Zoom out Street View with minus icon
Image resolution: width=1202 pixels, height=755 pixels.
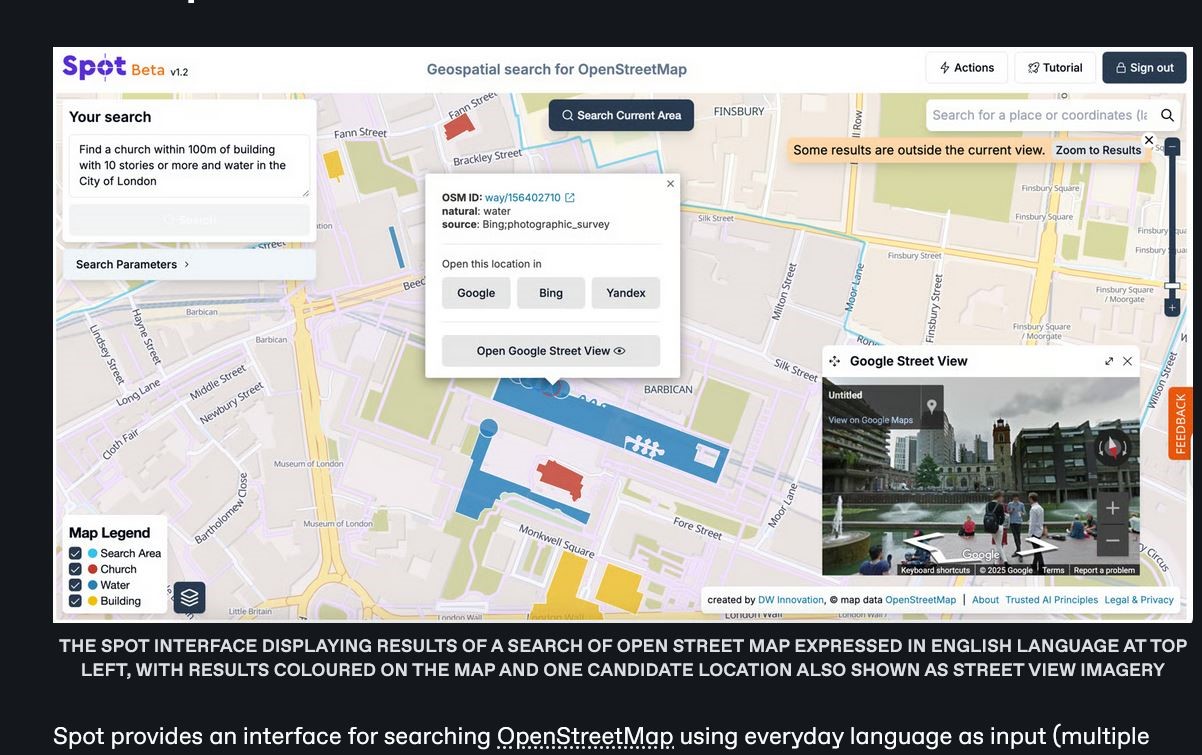[1112, 540]
